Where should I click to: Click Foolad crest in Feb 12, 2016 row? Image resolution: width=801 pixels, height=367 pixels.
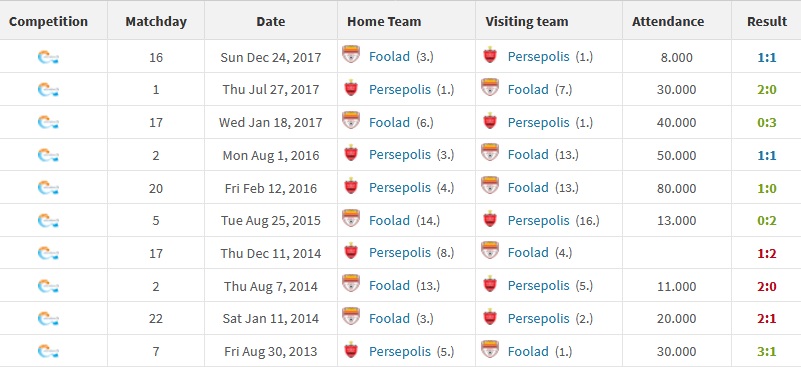[x=490, y=186]
